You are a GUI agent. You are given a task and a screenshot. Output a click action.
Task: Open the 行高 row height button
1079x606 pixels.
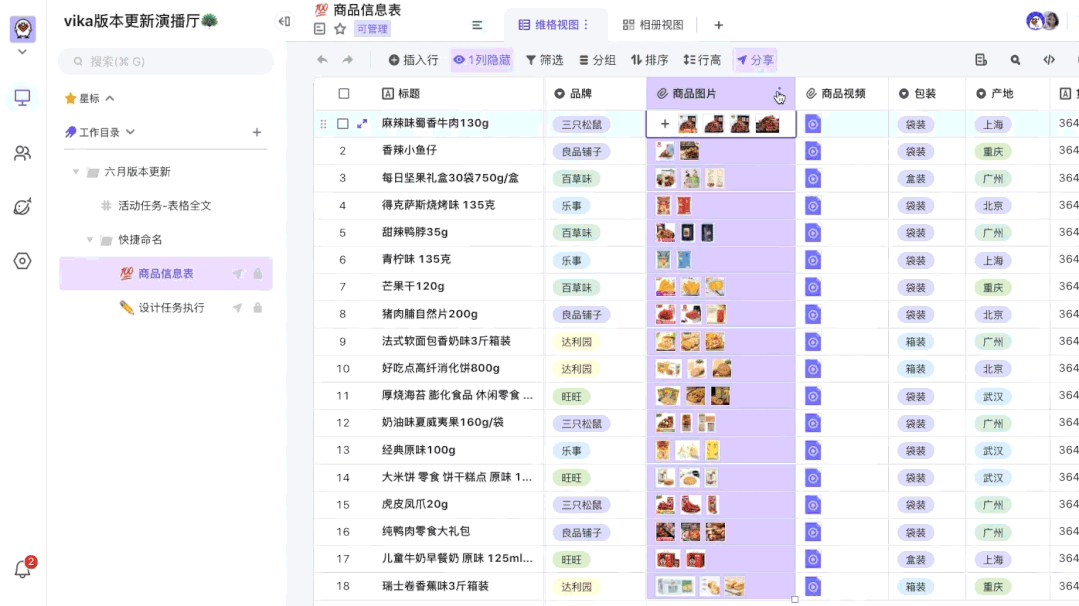click(702, 60)
